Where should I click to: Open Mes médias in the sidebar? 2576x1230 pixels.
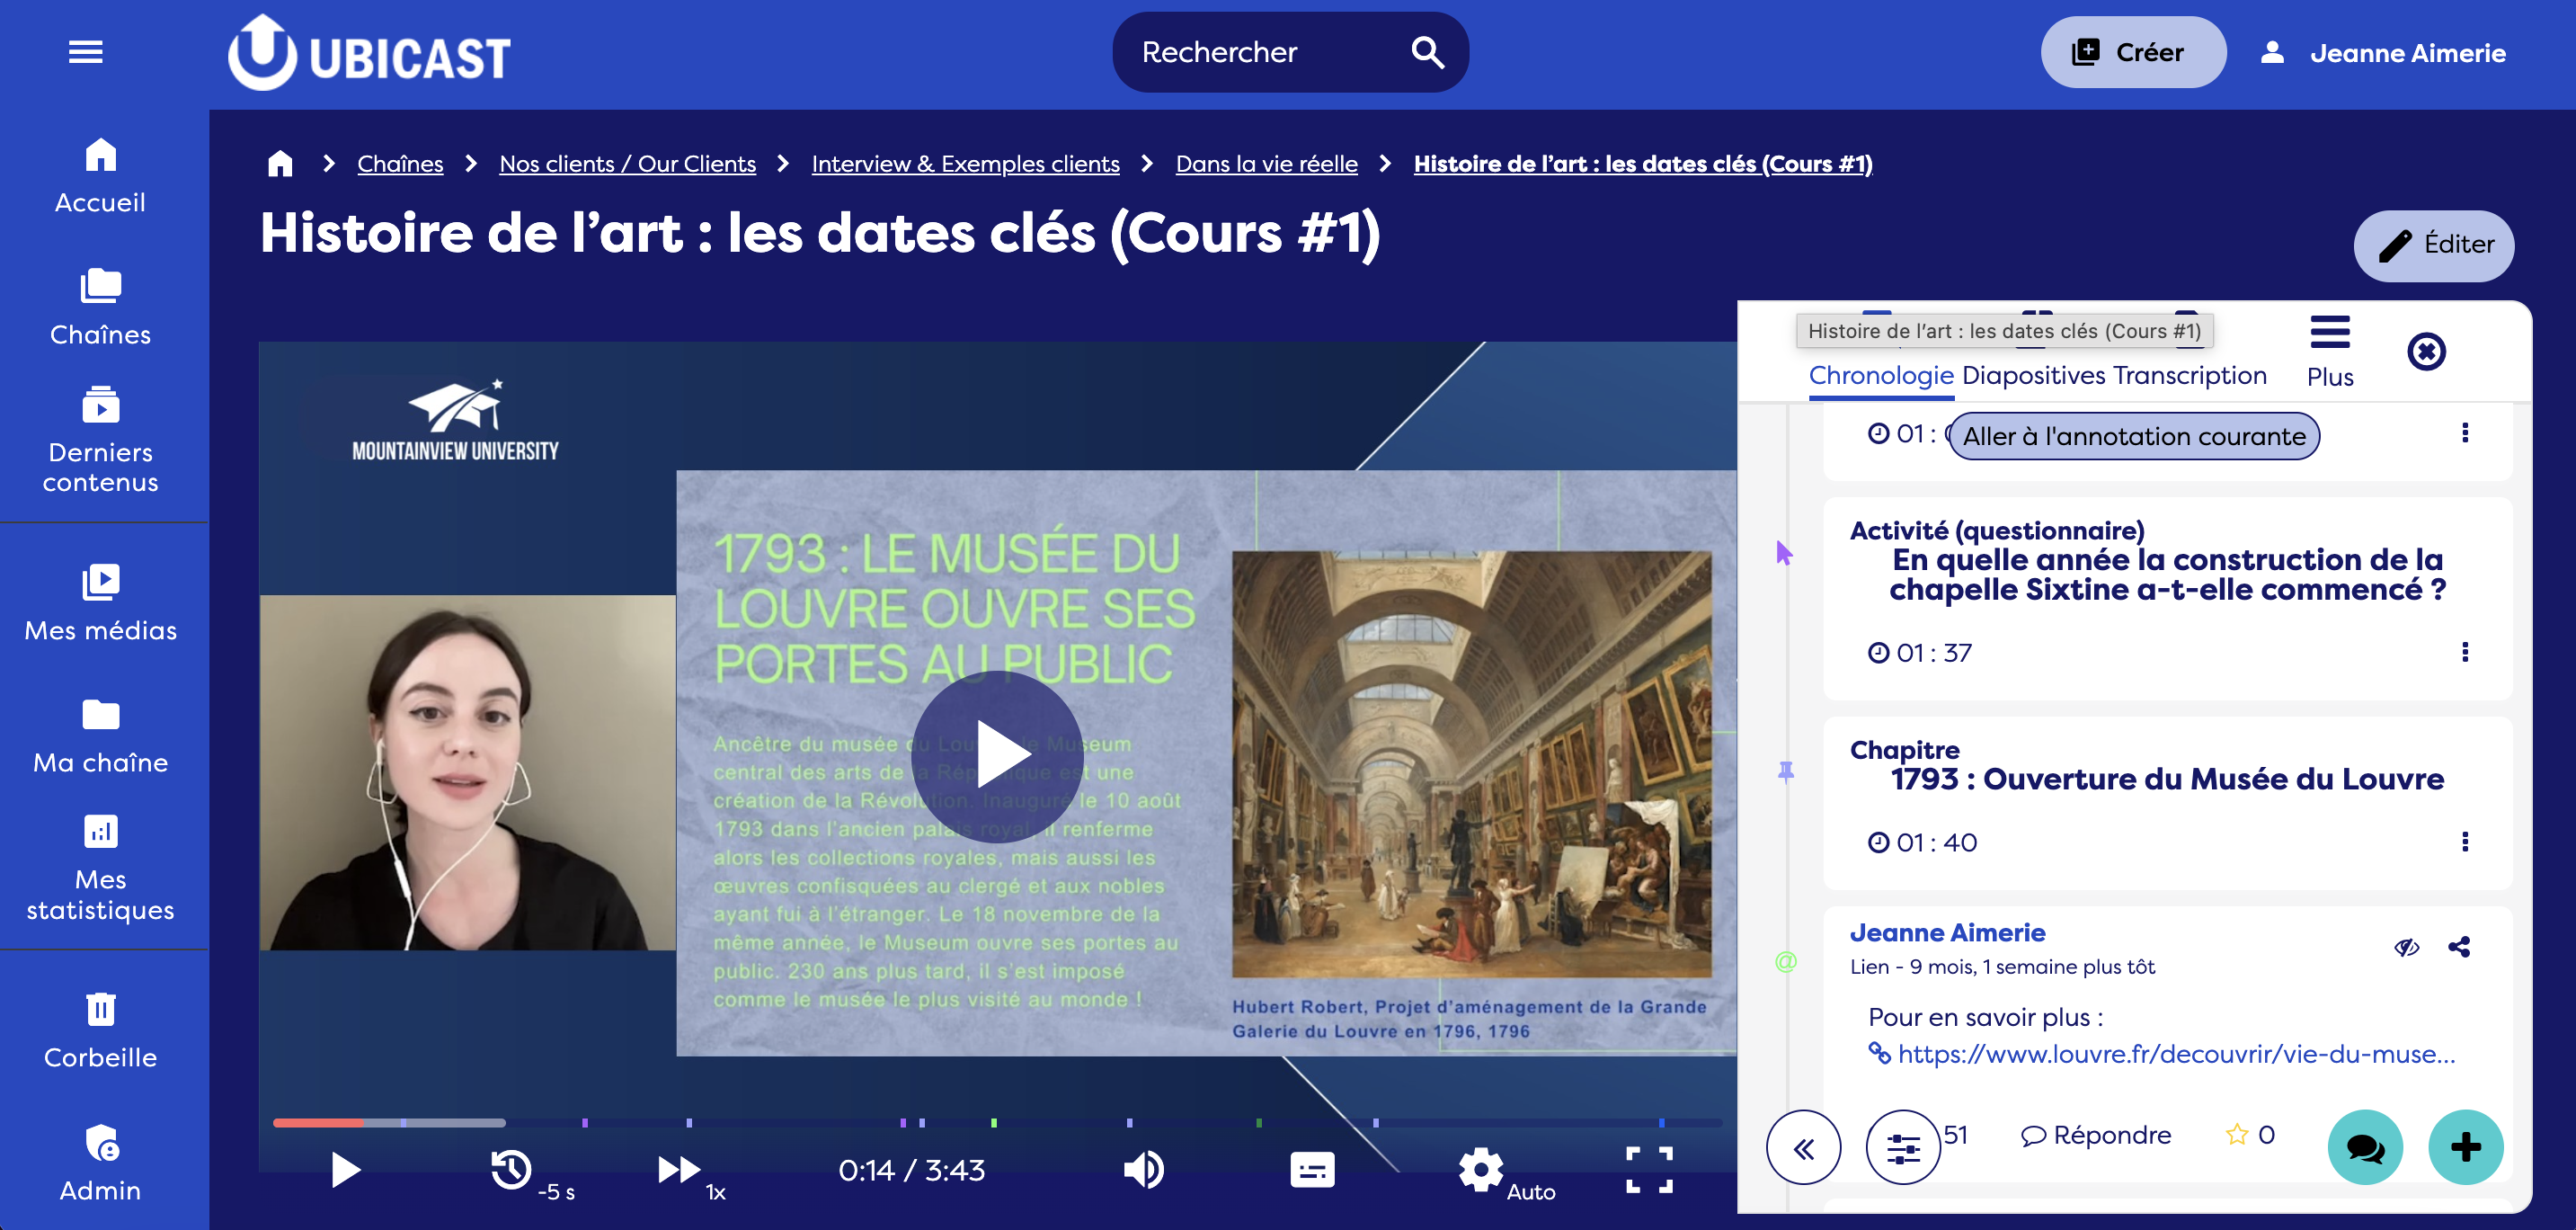pyautogui.click(x=100, y=603)
